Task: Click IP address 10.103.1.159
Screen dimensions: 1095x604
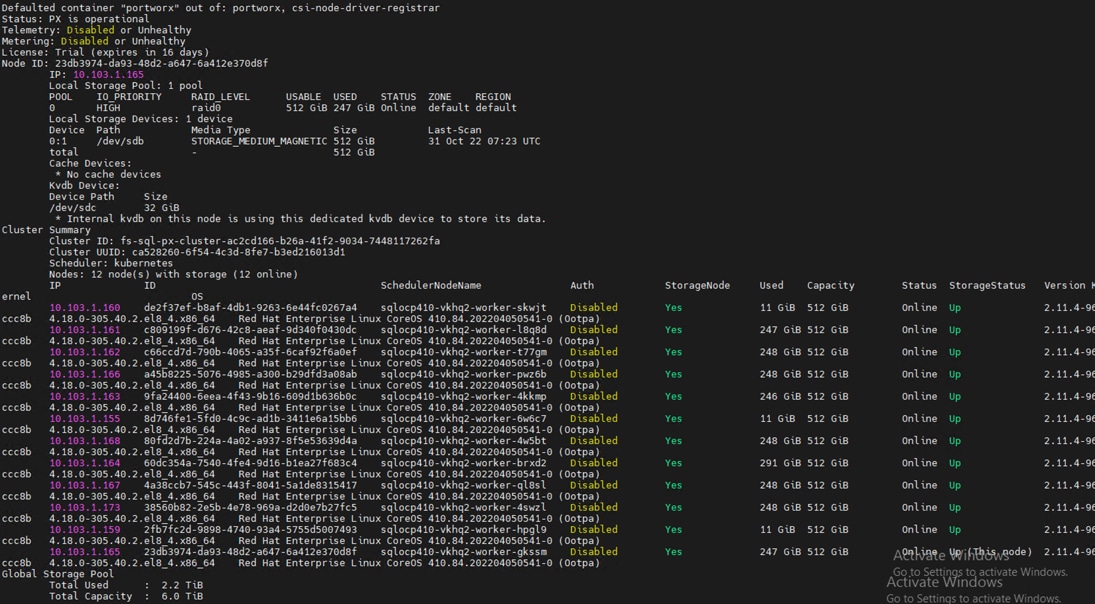Action: [84, 530]
